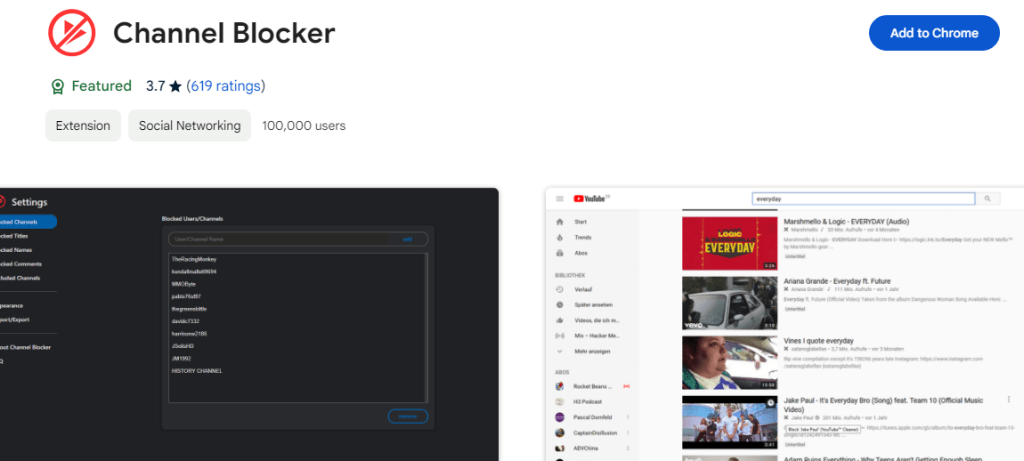The width and height of the screenshot is (1024, 461).
Task: Open Blocked Names in Settings preview sidebar
Action: click(x=16, y=250)
